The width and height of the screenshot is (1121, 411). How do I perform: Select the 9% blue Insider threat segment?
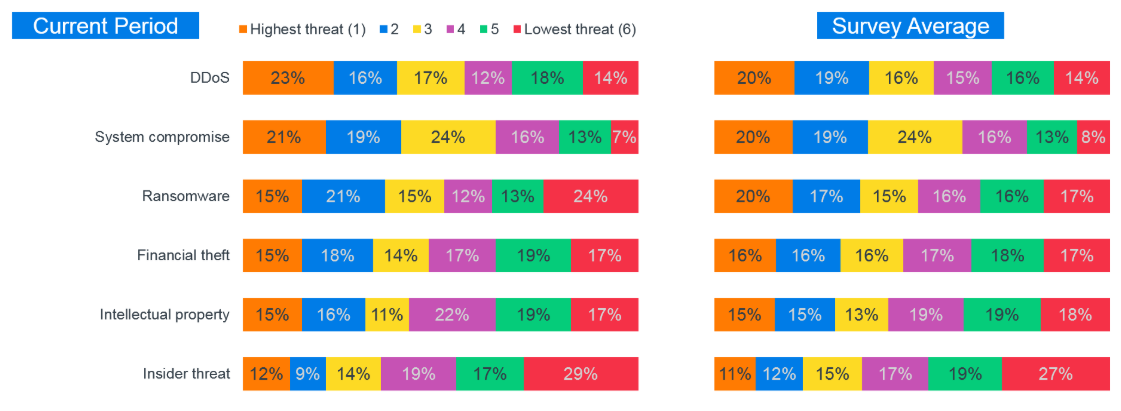click(x=307, y=374)
